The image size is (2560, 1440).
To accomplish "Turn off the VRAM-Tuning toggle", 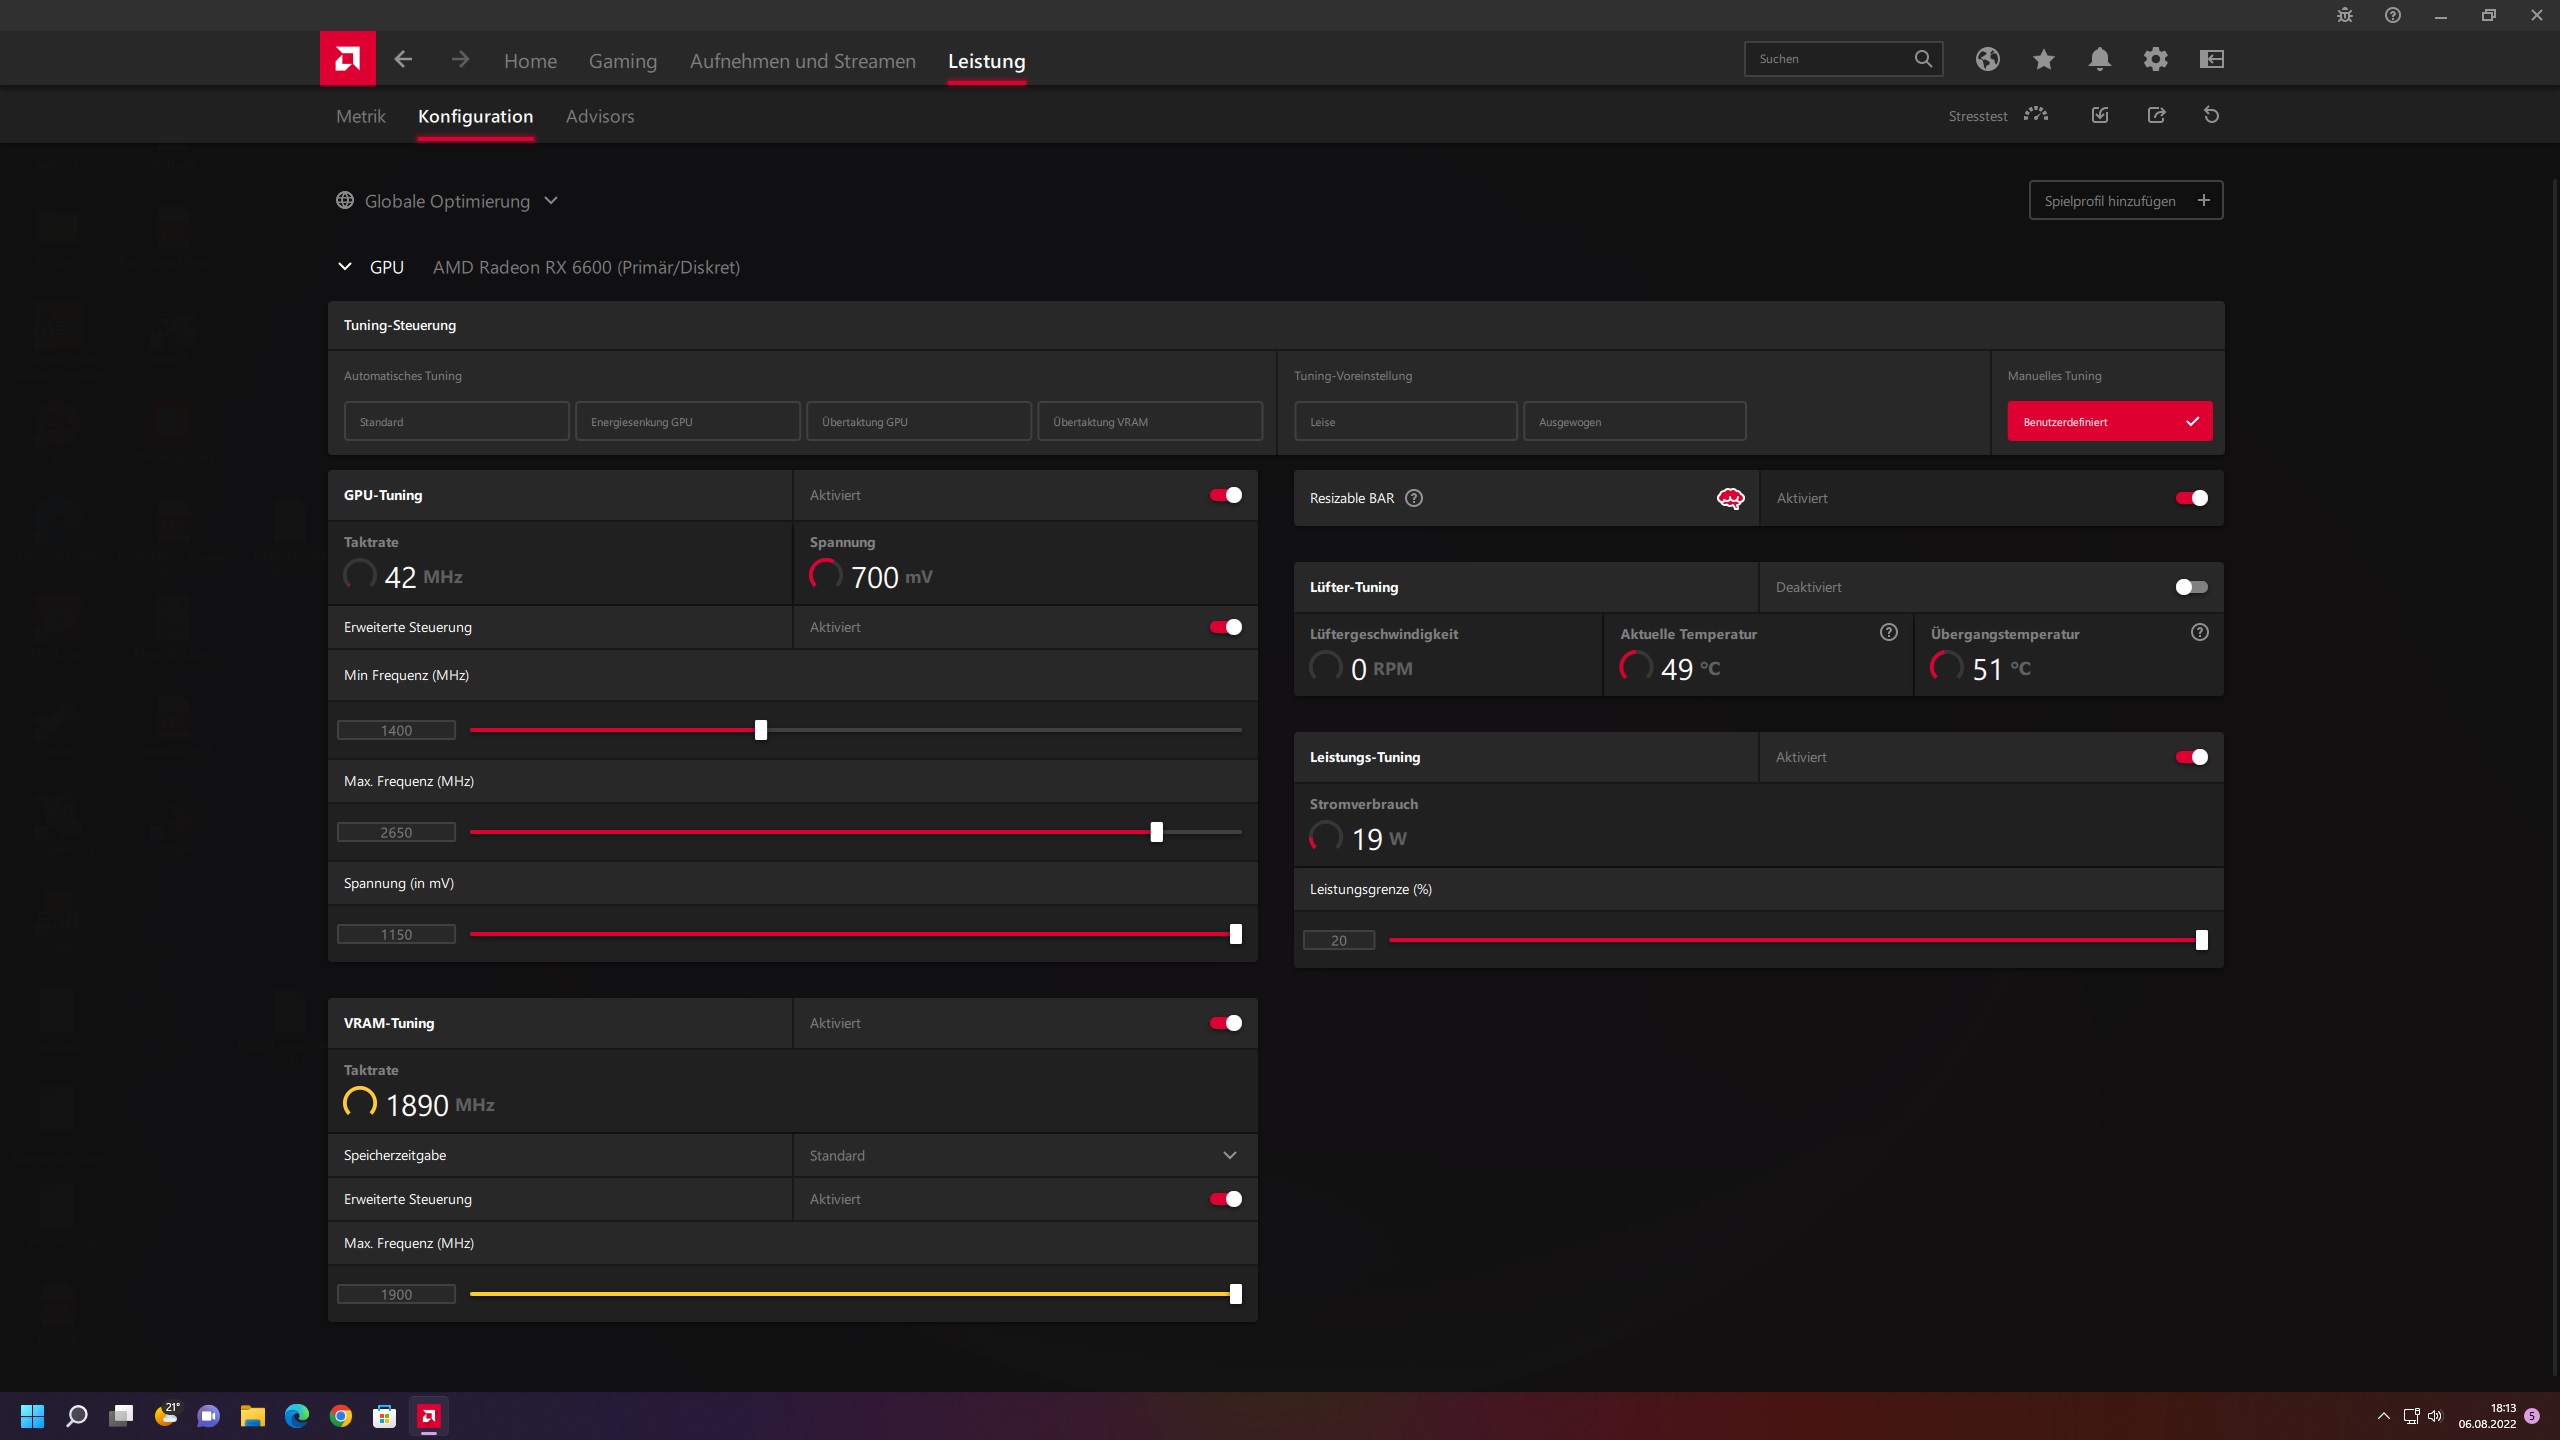I will coord(1225,1023).
